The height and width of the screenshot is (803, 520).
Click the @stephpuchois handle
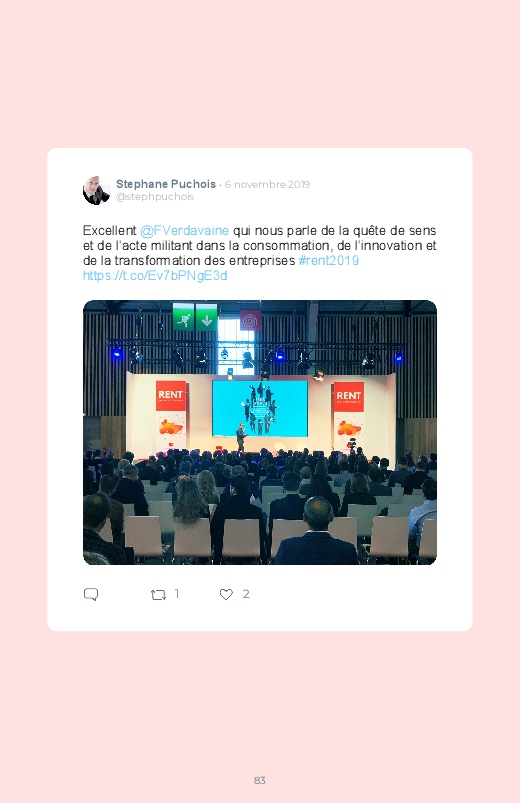[155, 197]
